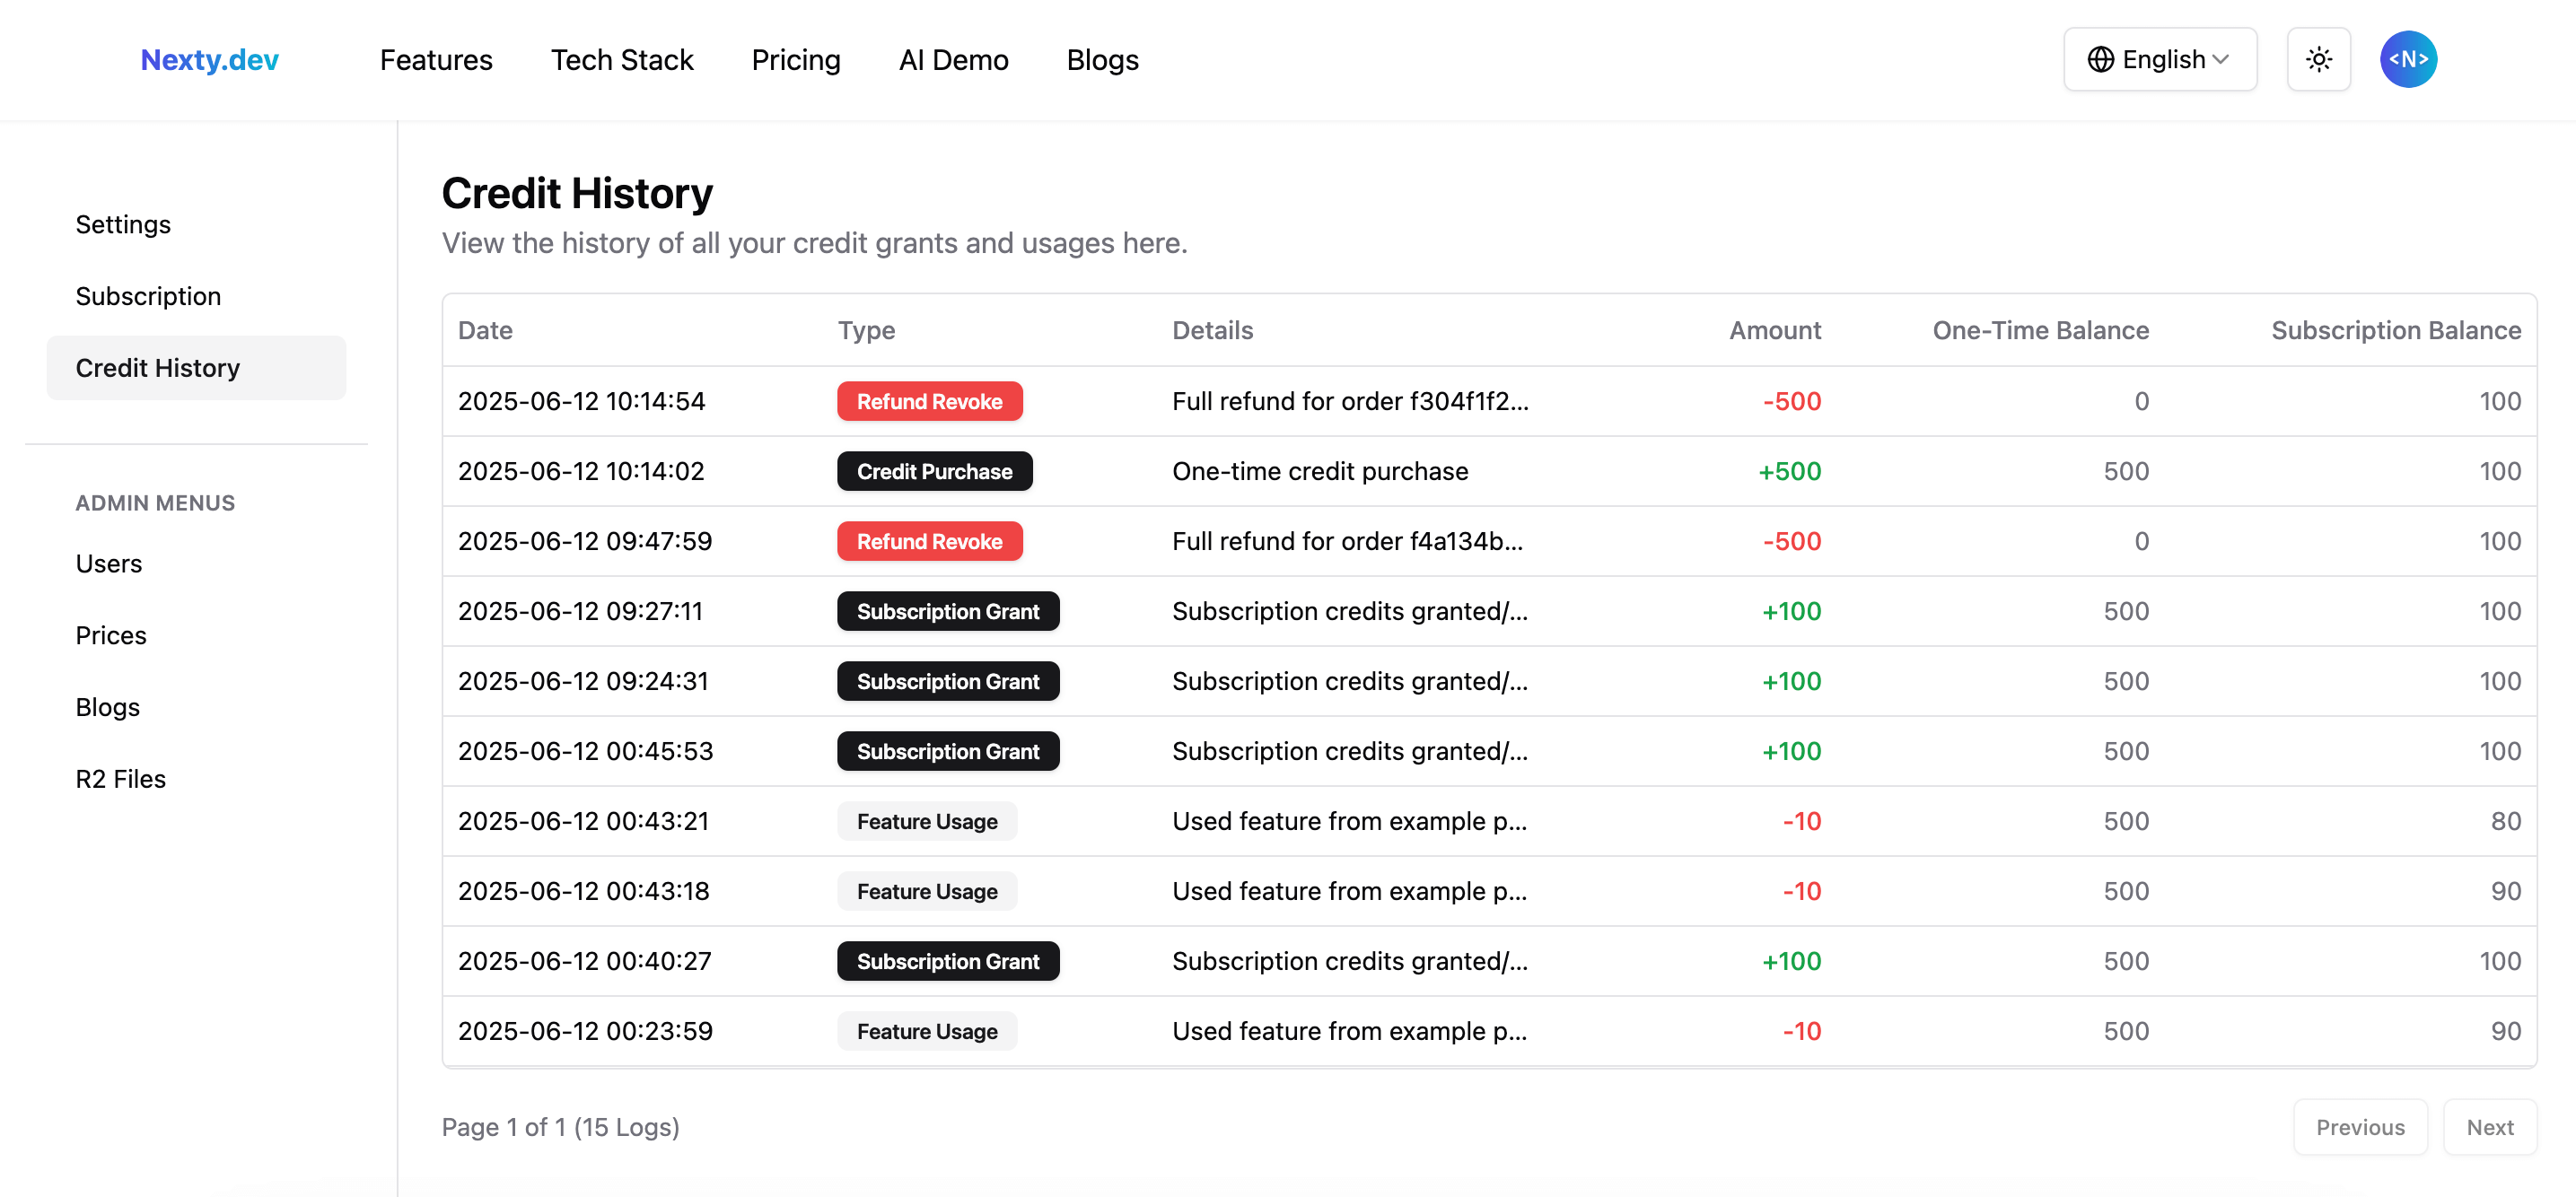This screenshot has height=1197, width=2576.
Task: Click the Previous pagination button
Action: [x=2360, y=1127]
